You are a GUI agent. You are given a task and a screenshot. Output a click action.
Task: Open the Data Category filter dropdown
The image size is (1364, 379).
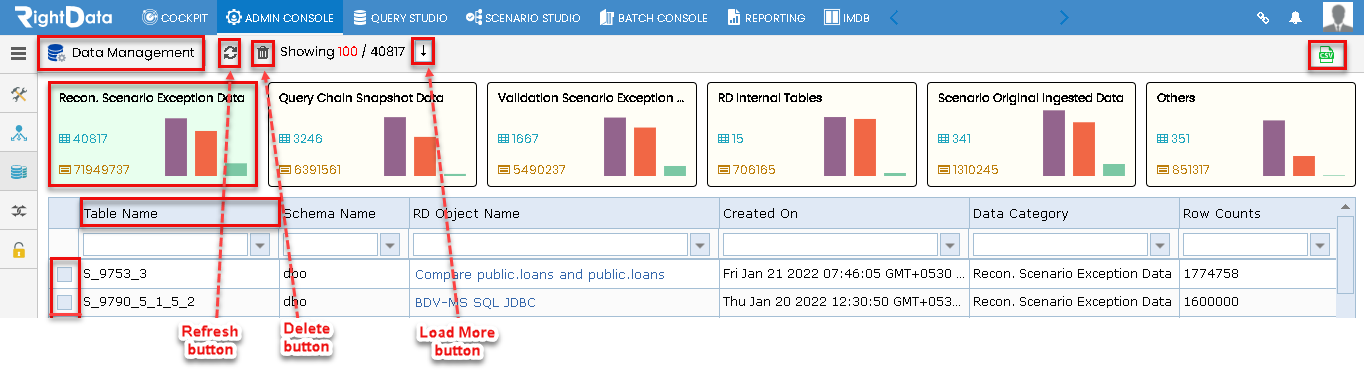pyautogui.click(x=1160, y=245)
